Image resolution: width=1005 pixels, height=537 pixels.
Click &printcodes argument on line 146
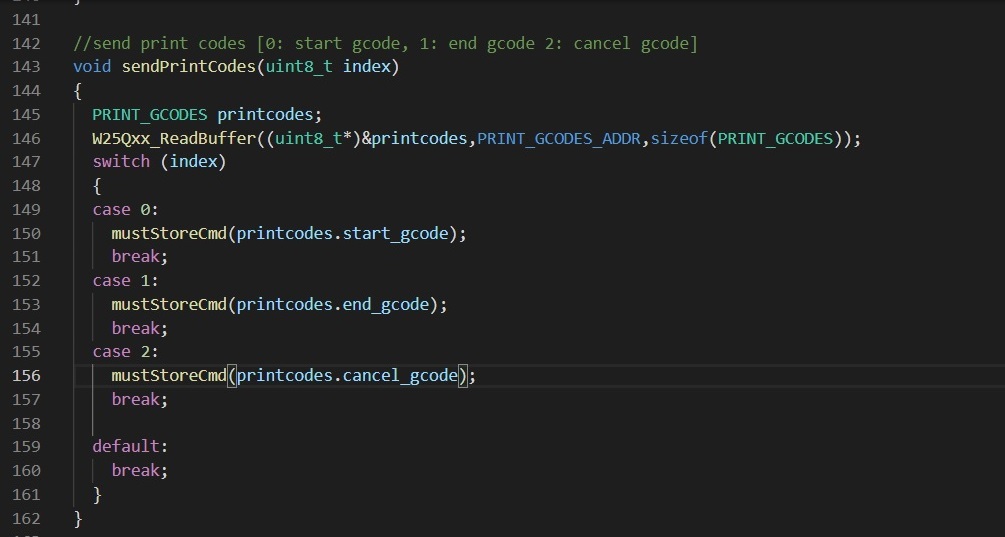click(x=415, y=138)
